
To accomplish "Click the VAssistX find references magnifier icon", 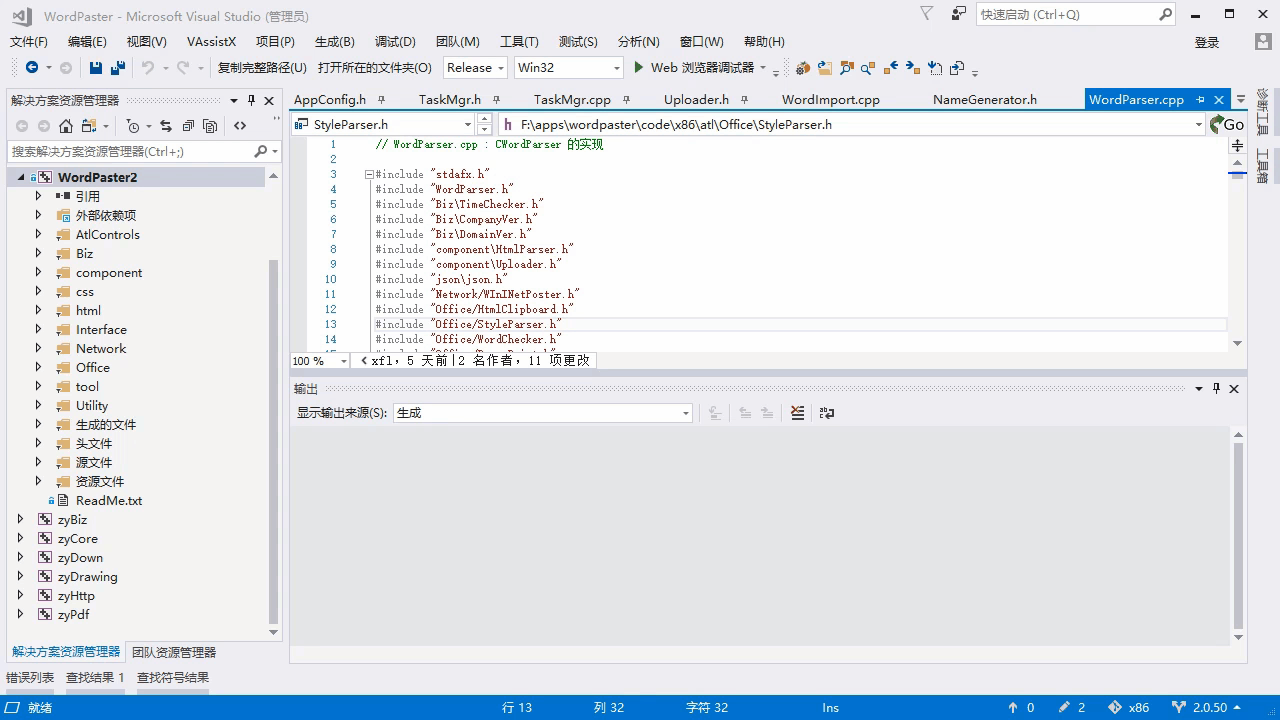I will pos(868,68).
